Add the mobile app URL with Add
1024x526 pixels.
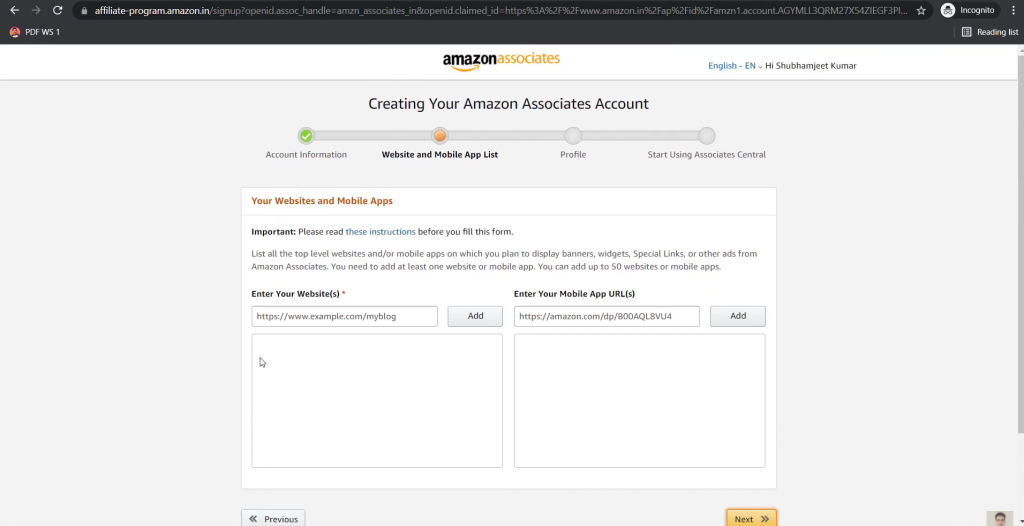pyautogui.click(x=738, y=316)
